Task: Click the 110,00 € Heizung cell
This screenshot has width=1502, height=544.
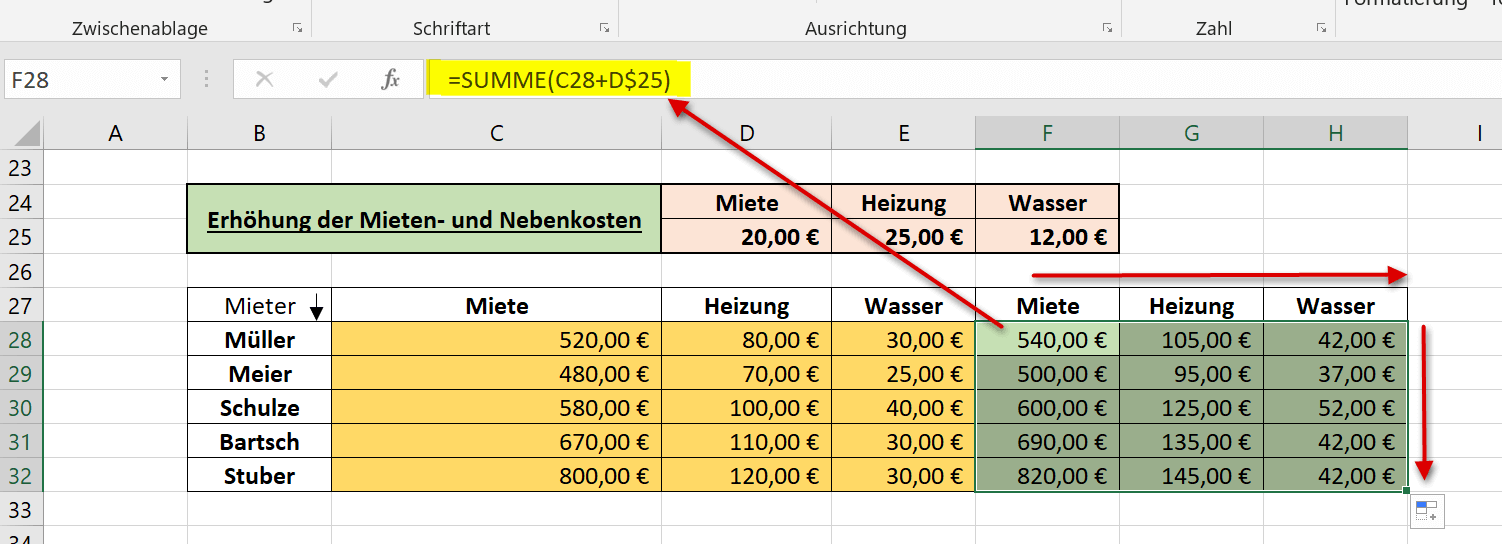Action: pos(746,441)
